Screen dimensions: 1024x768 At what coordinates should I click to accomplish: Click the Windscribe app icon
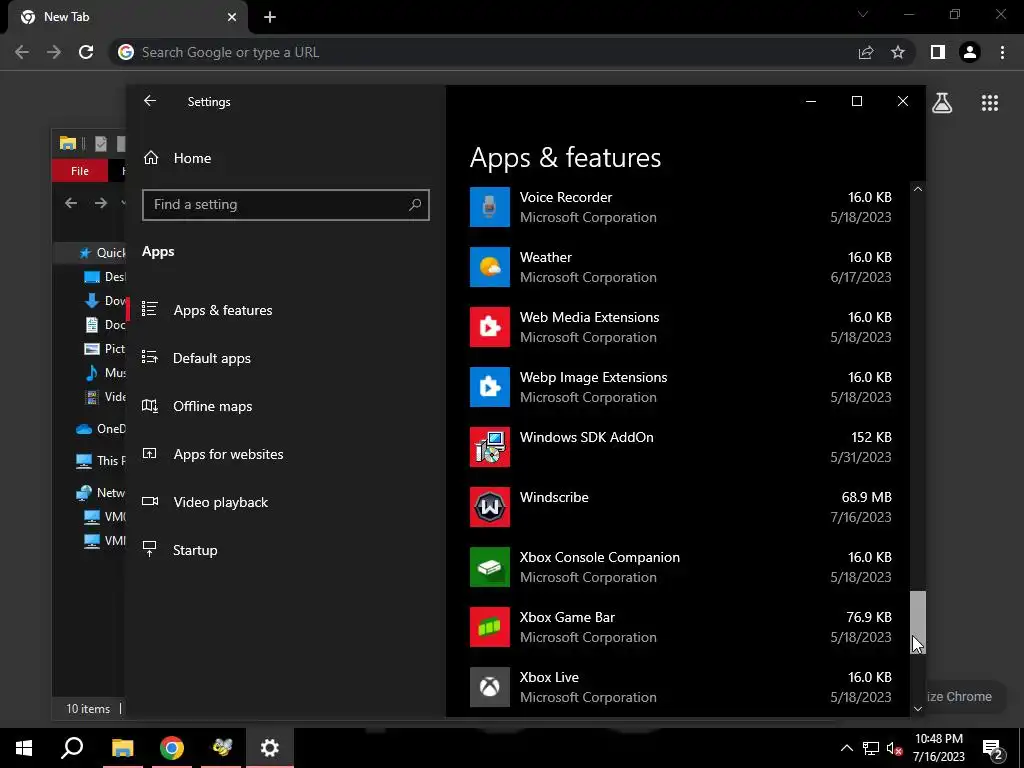pos(490,507)
